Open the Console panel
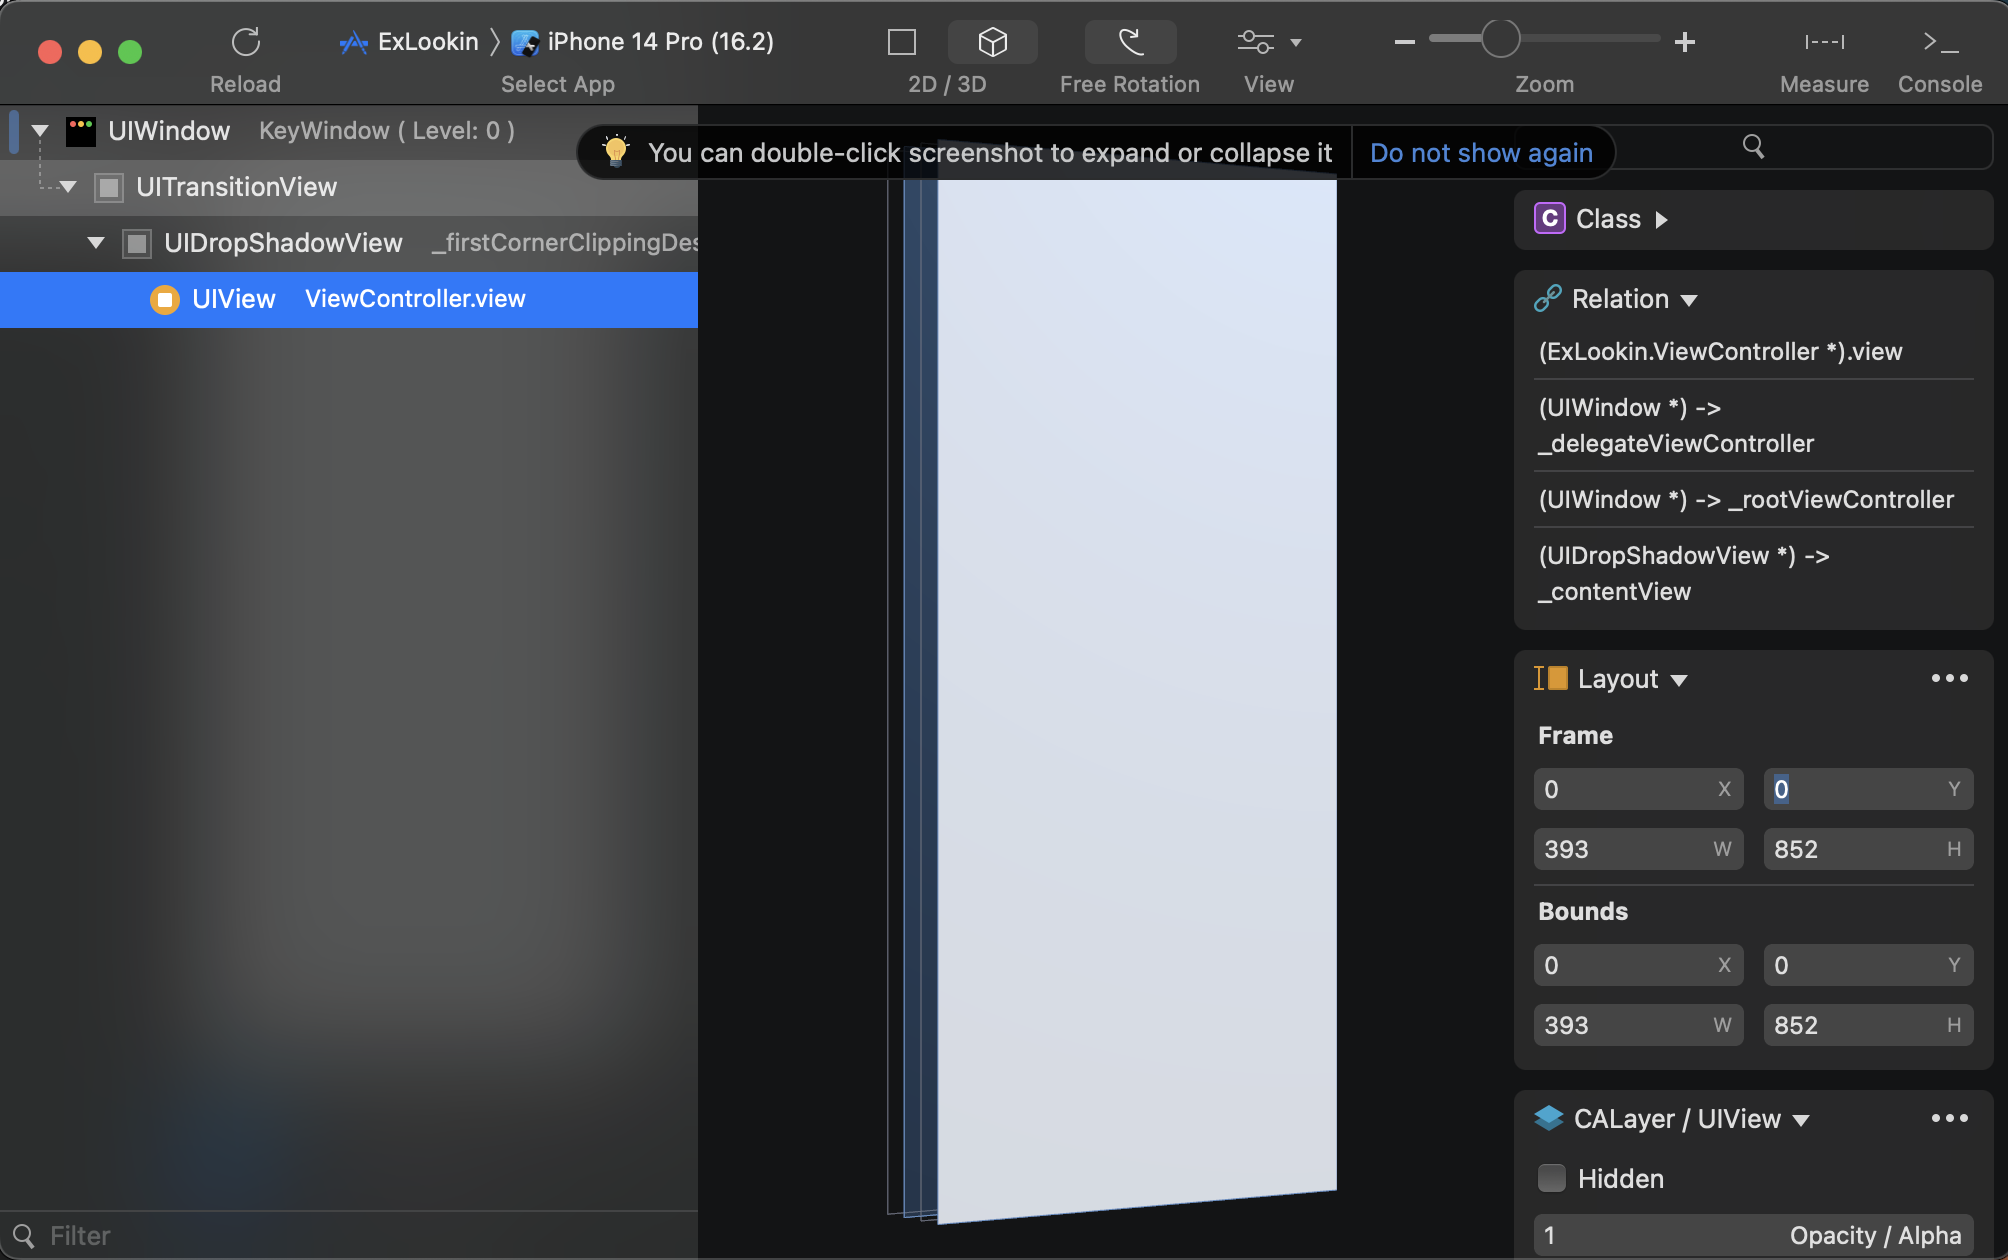This screenshot has width=2008, height=1260. pos(1939,42)
